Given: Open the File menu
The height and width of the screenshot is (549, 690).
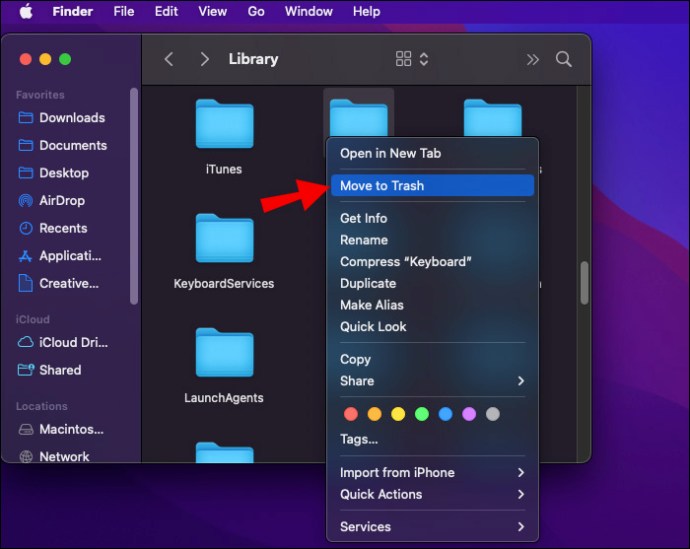Looking at the screenshot, I should [124, 11].
